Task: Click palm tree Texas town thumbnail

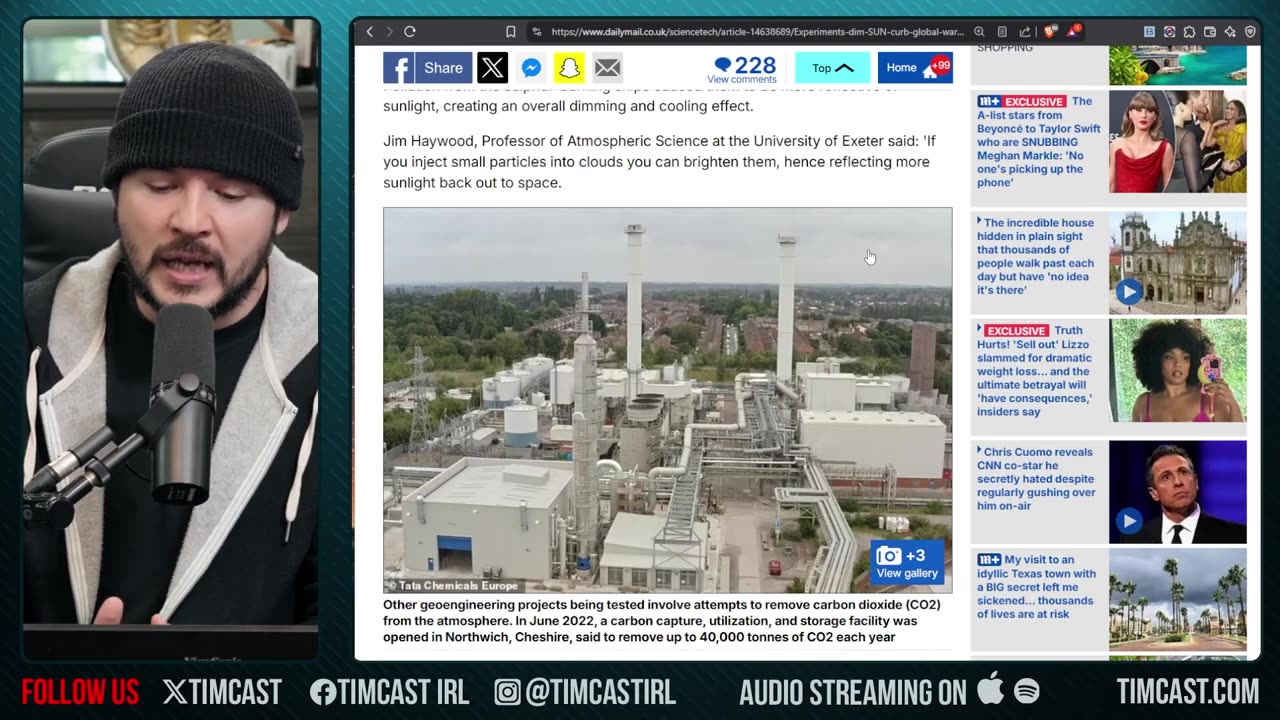Action: [x=1178, y=600]
